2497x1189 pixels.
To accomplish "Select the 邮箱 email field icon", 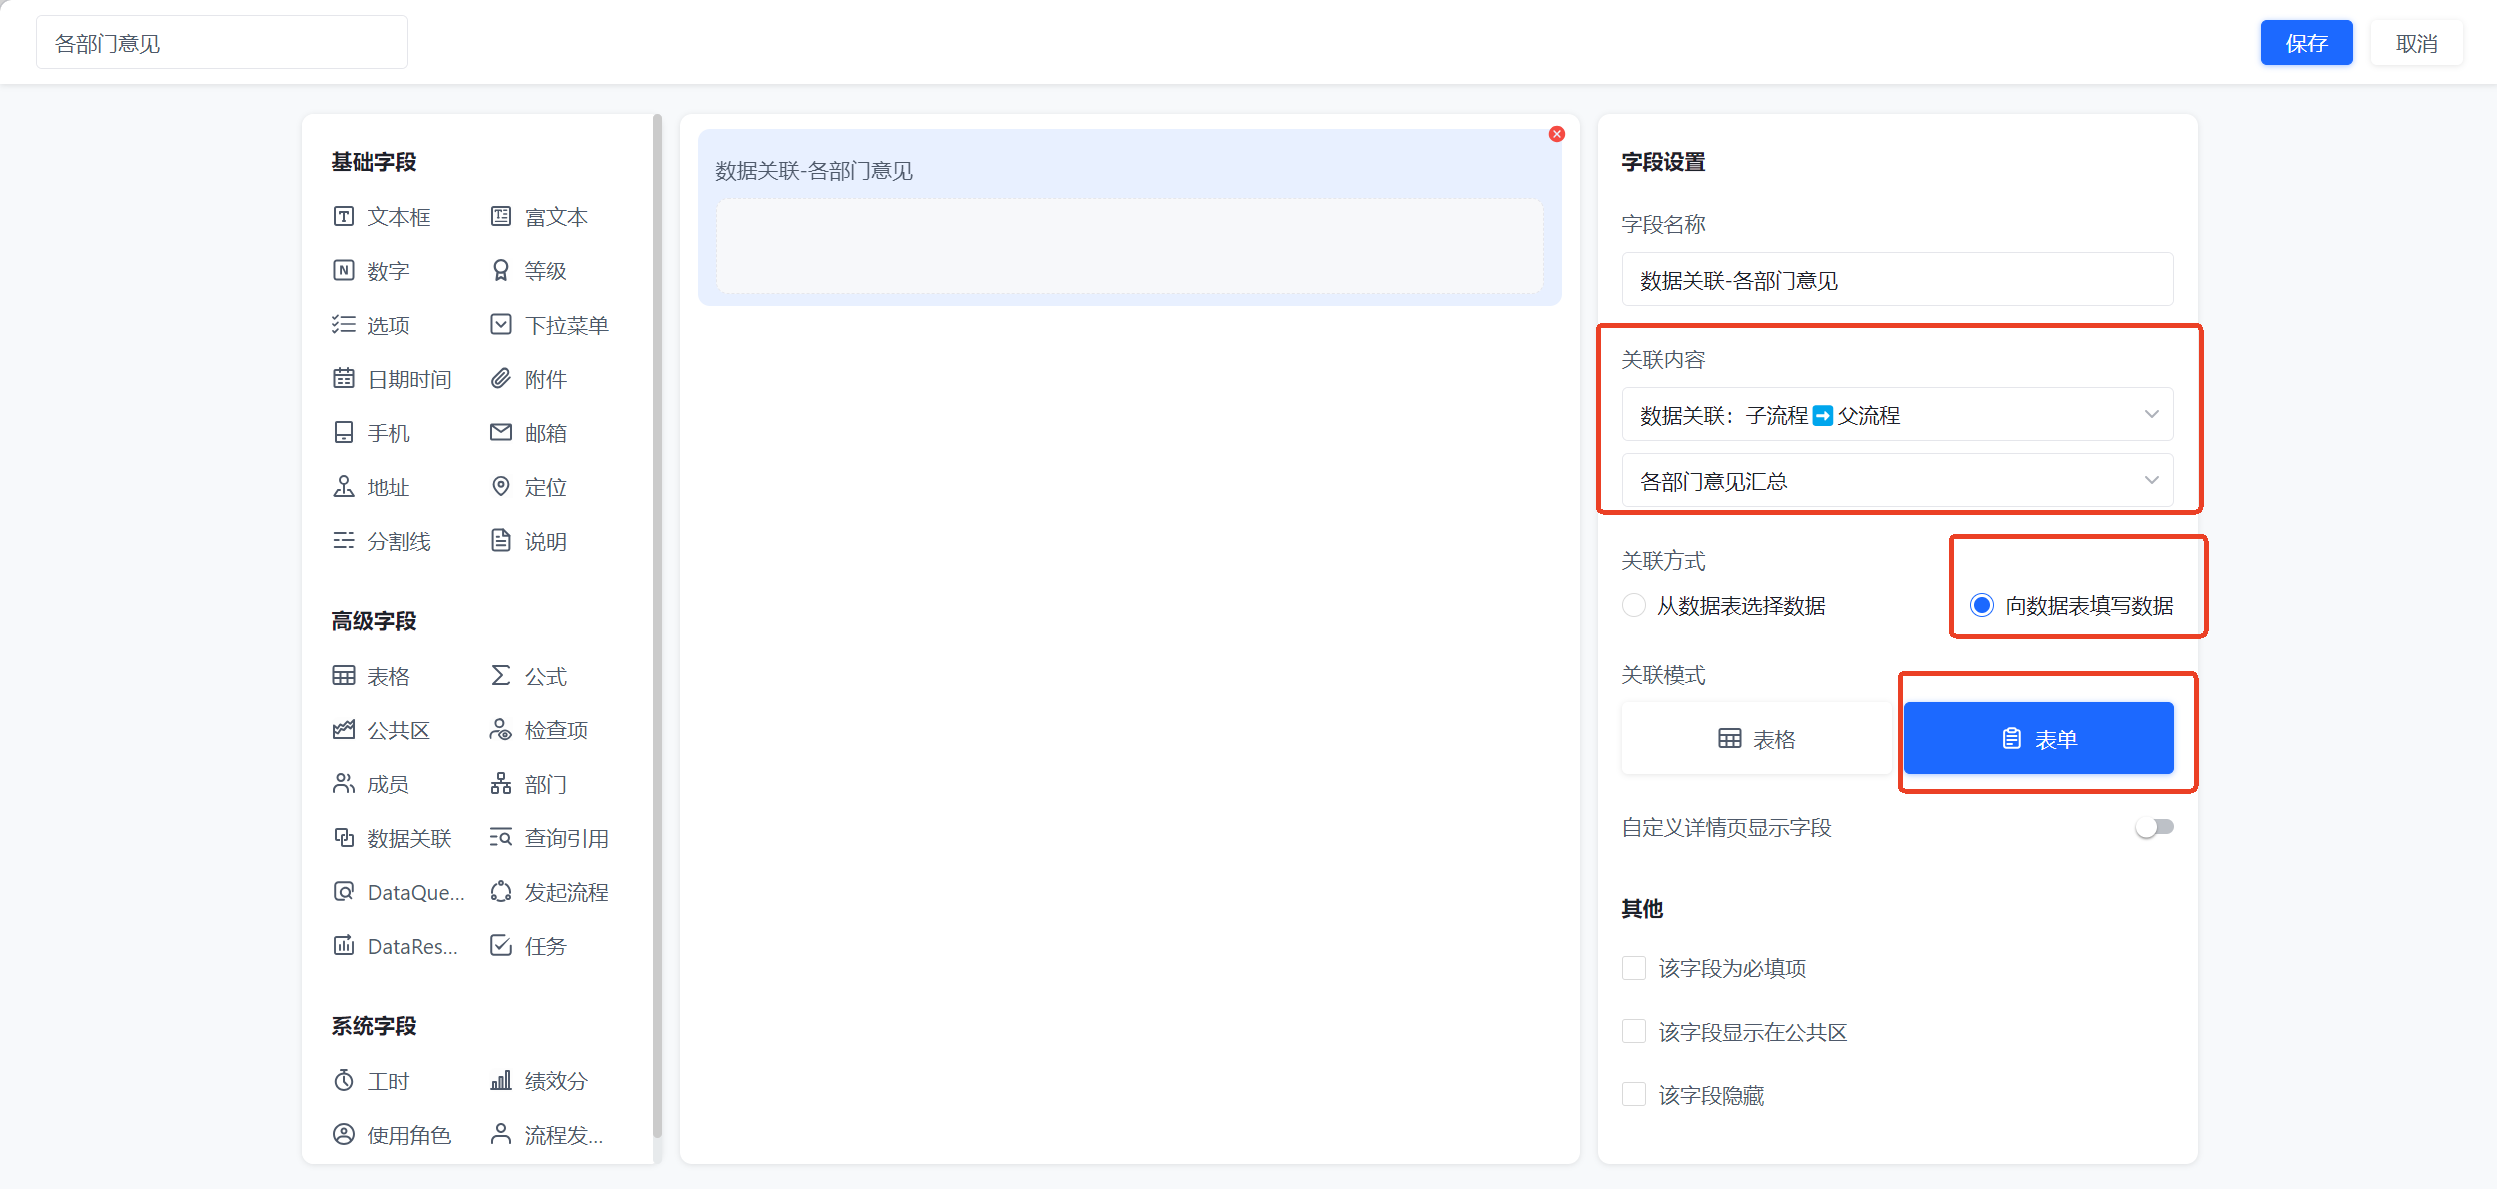I will pos(501,432).
